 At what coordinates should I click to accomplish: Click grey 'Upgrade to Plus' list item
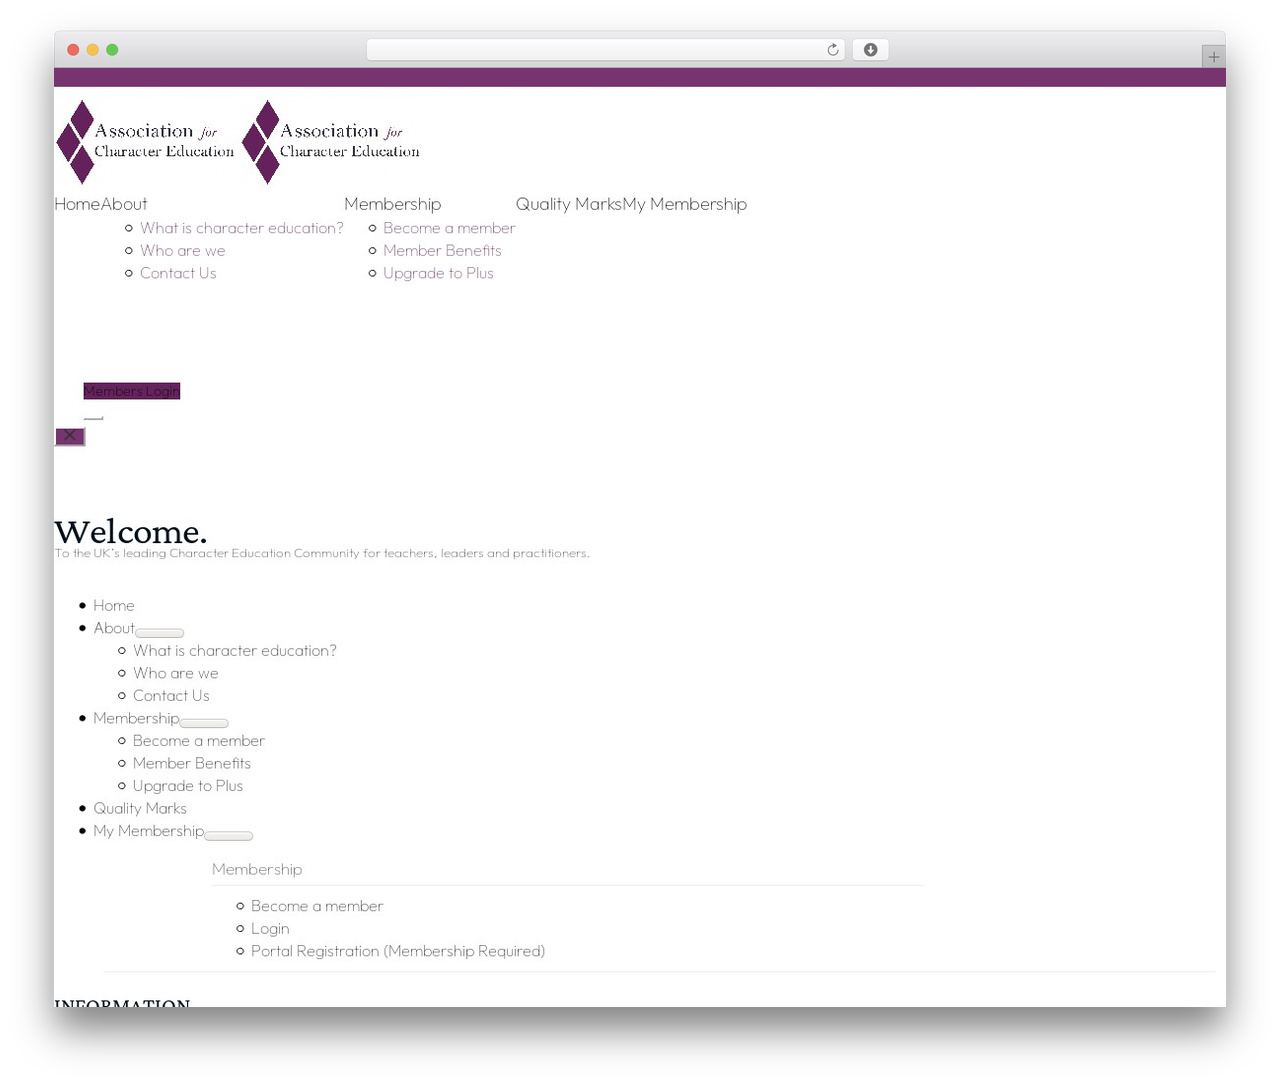188,786
